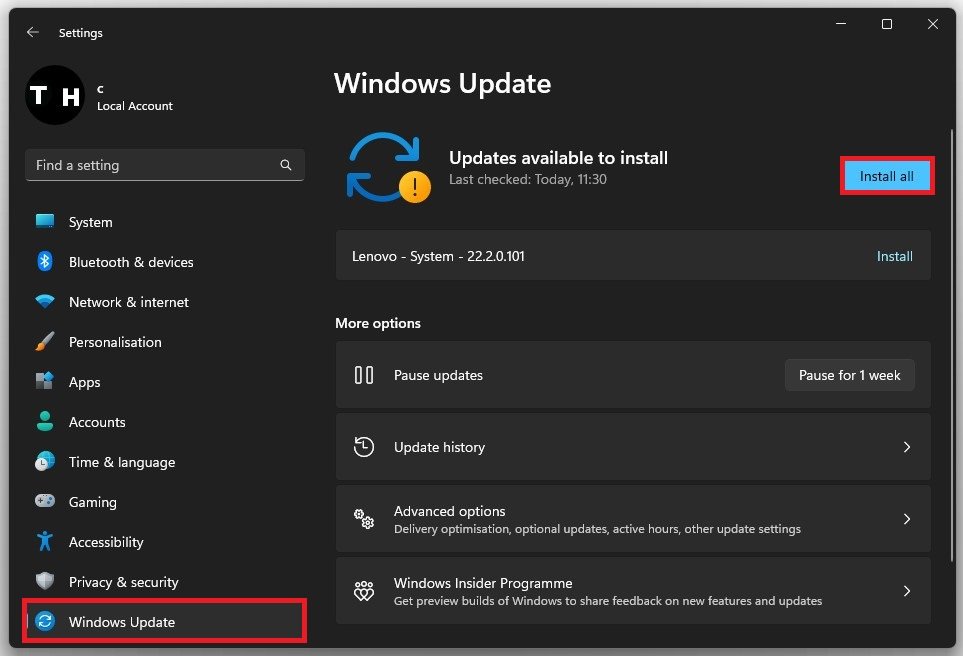
Task: Open Bluetooth & devices via its icon
Action: (x=45, y=262)
